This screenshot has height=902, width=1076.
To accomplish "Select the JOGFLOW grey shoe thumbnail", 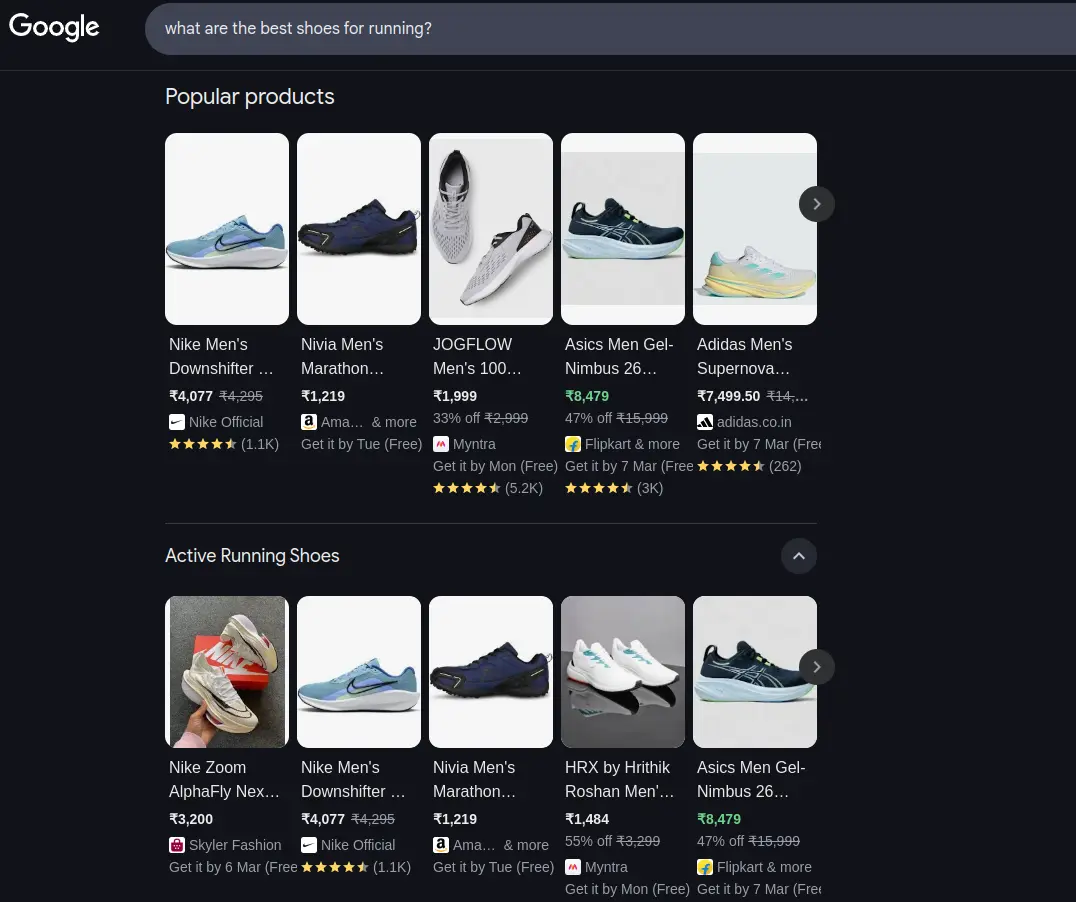I will 491,229.
